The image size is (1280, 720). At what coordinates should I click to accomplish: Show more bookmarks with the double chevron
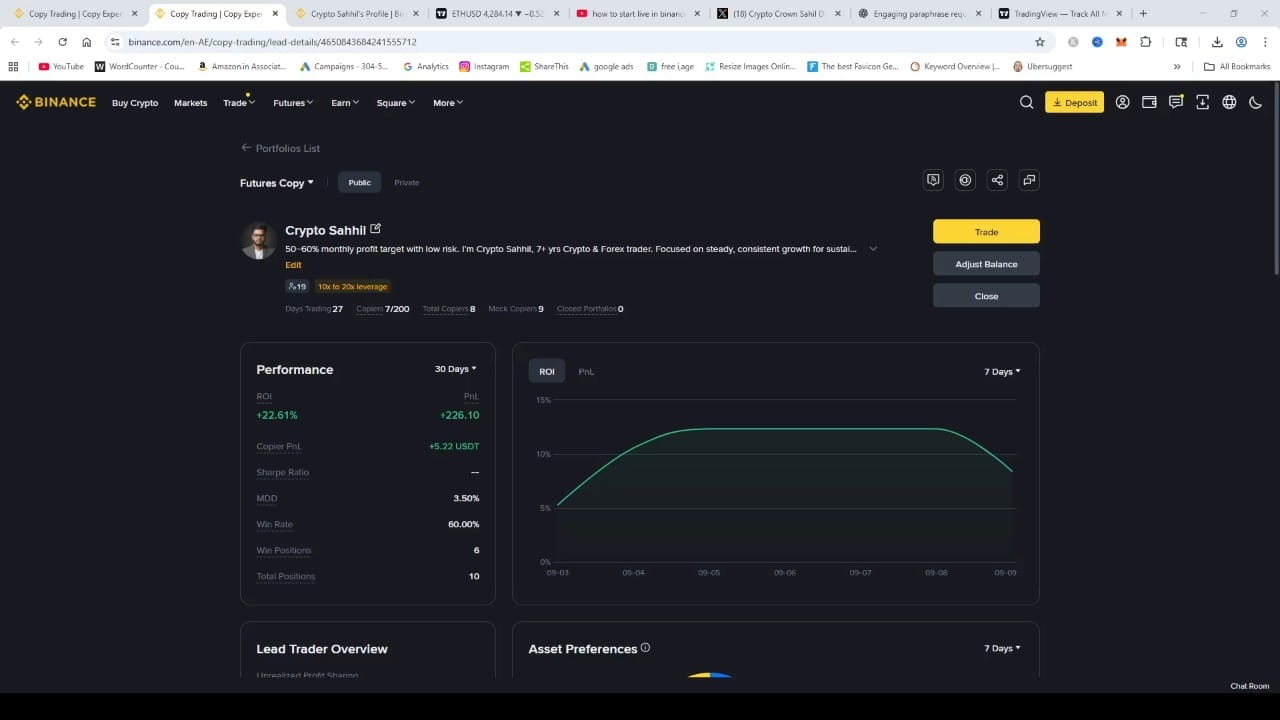[1177, 66]
